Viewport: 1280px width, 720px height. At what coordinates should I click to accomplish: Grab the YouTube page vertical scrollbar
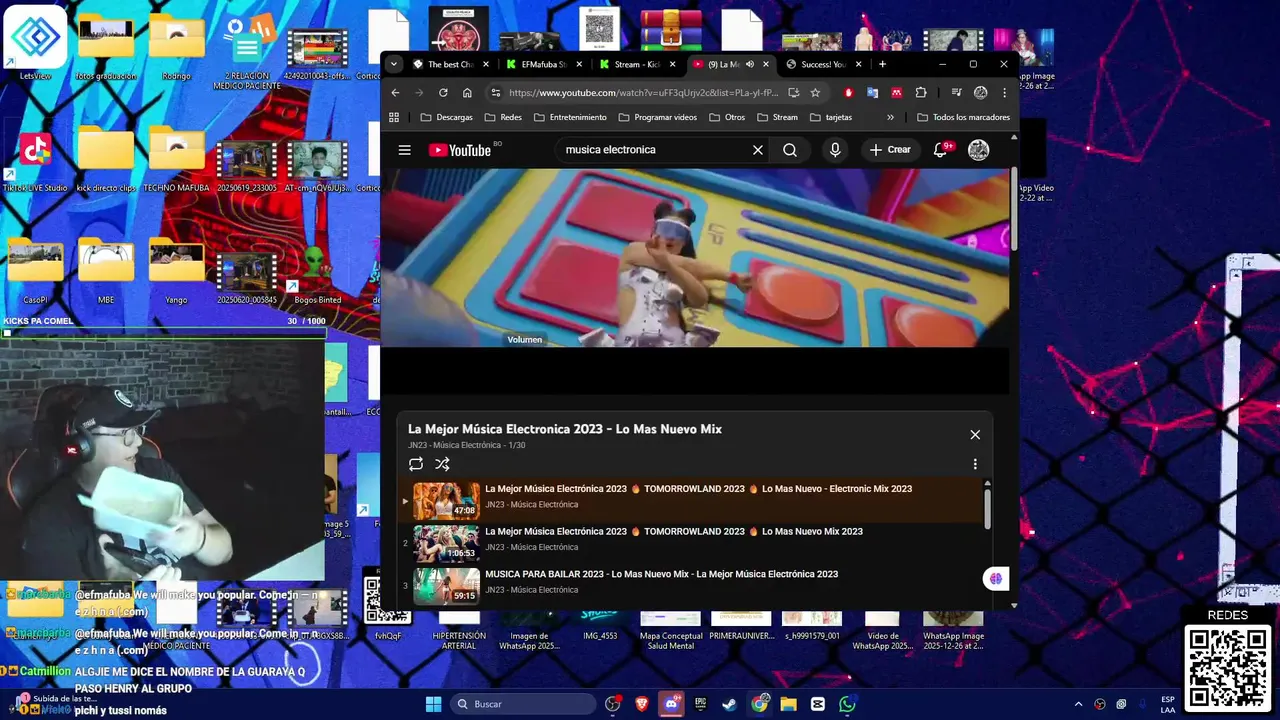pos(1014,210)
